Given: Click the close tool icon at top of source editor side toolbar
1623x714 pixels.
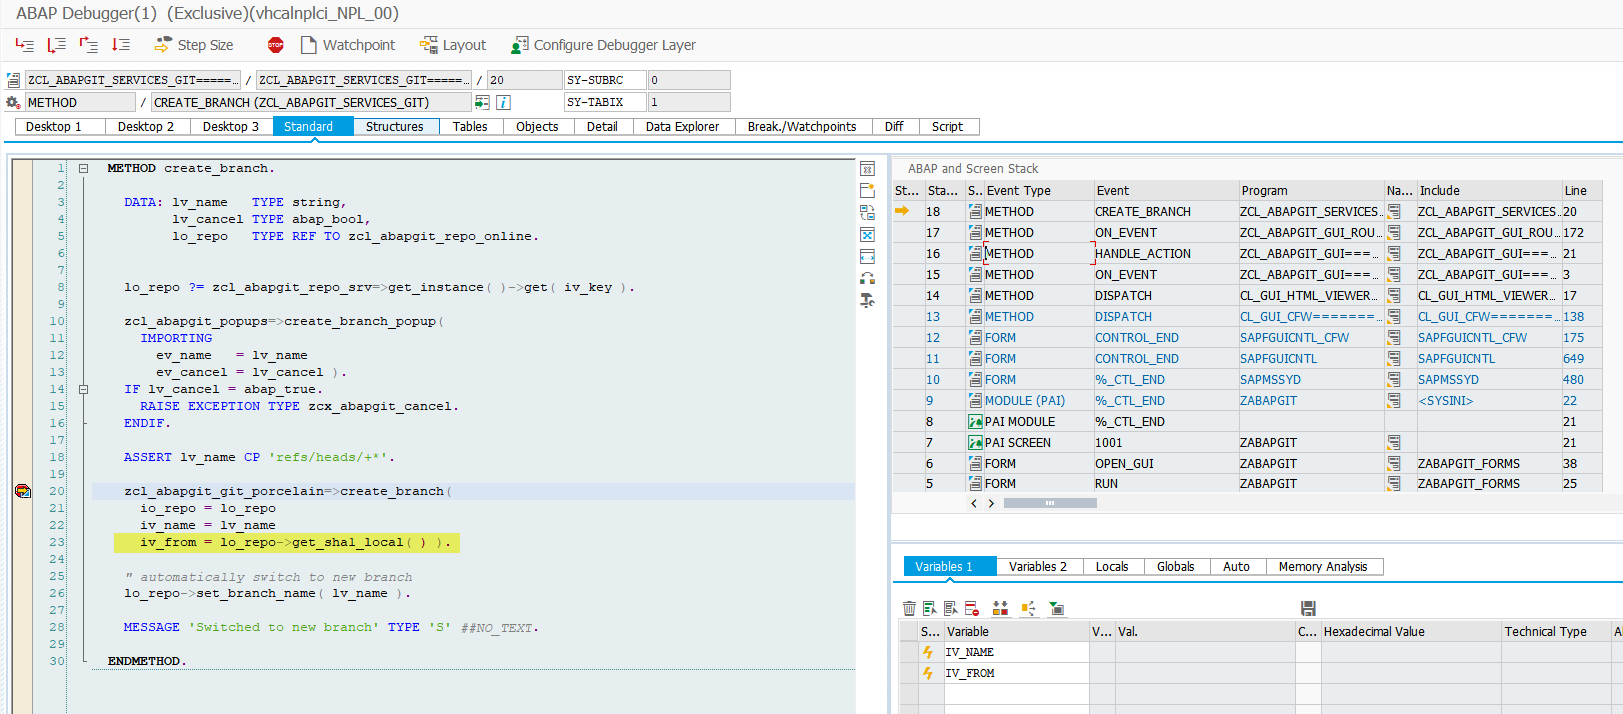Looking at the screenshot, I should coord(867,169).
